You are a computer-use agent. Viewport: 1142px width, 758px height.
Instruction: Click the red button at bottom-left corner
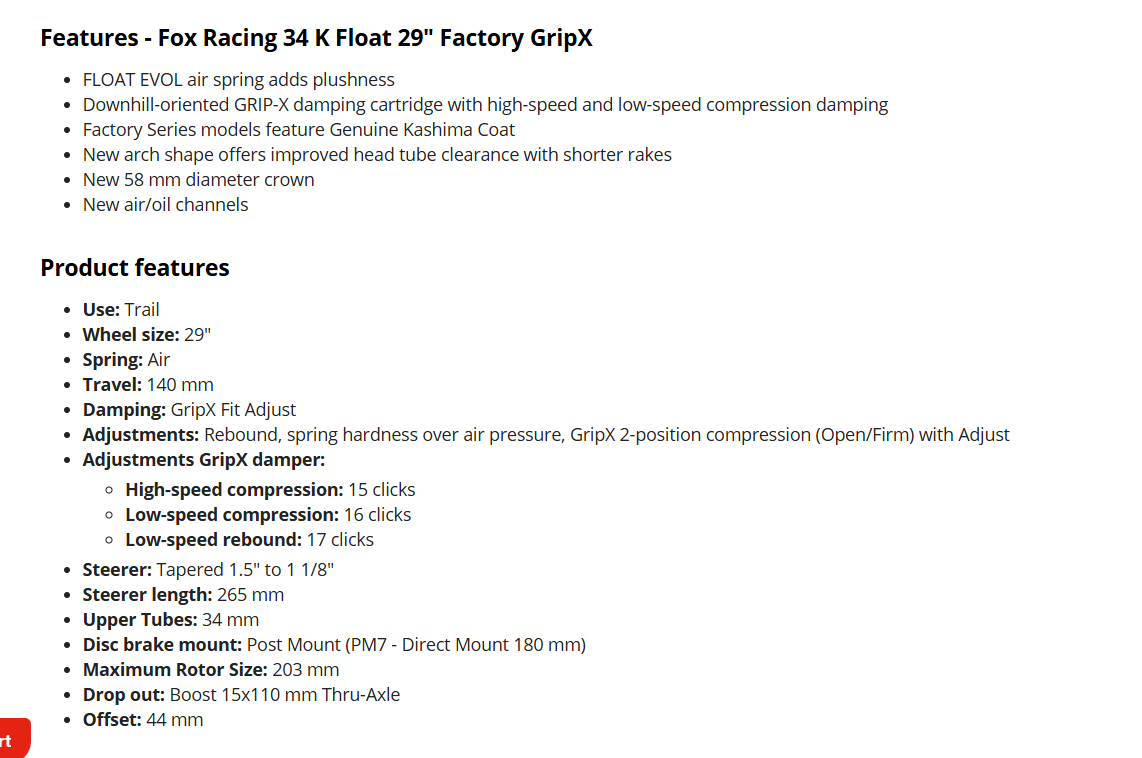13,738
